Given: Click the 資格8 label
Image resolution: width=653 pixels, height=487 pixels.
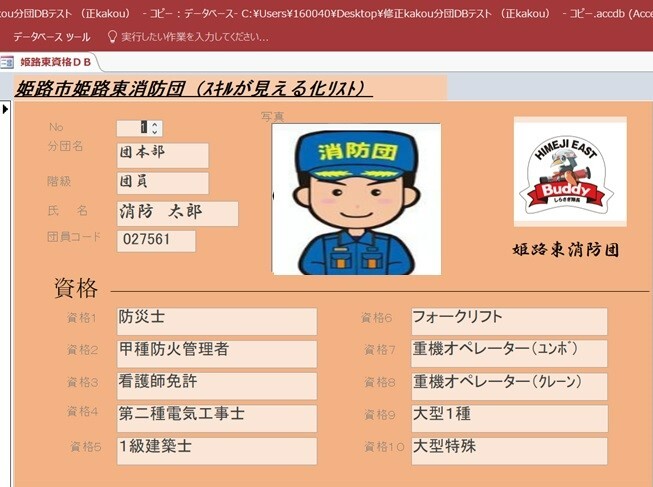Looking at the screenshot, I should [380, 382].
